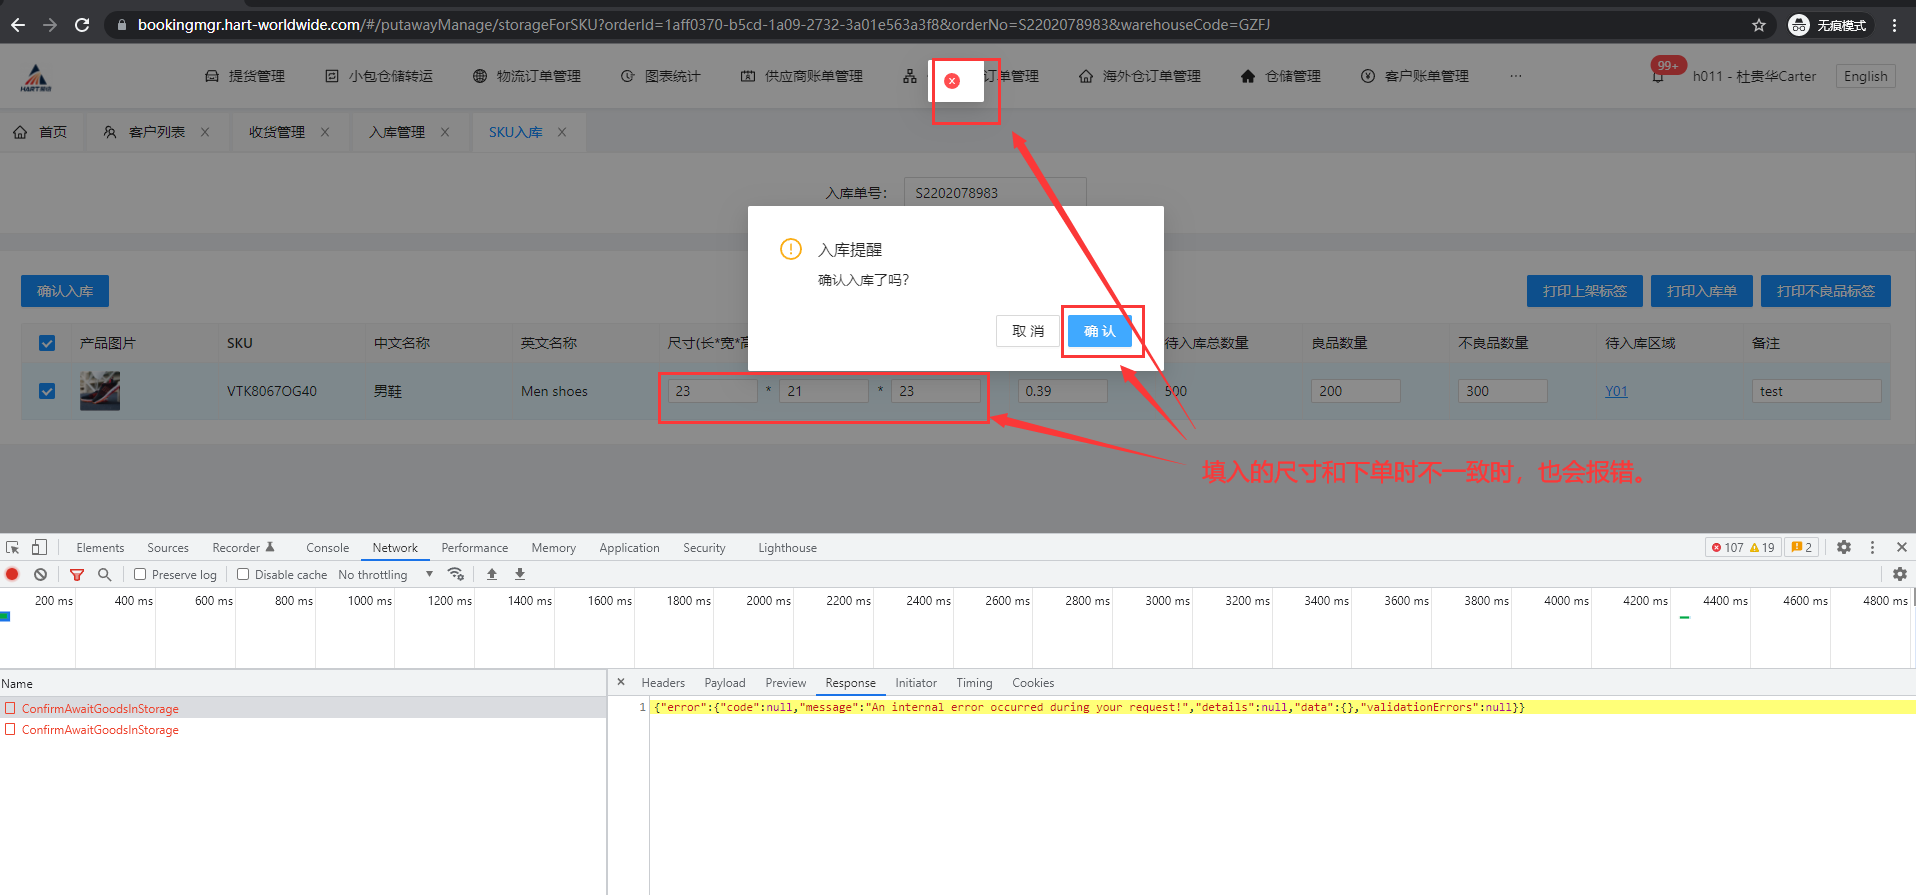Select the first ConfirmAwaitGoodsInStorage request
Image resolution: width=1916 pixels, height=895 pixels.
(100, 708)
